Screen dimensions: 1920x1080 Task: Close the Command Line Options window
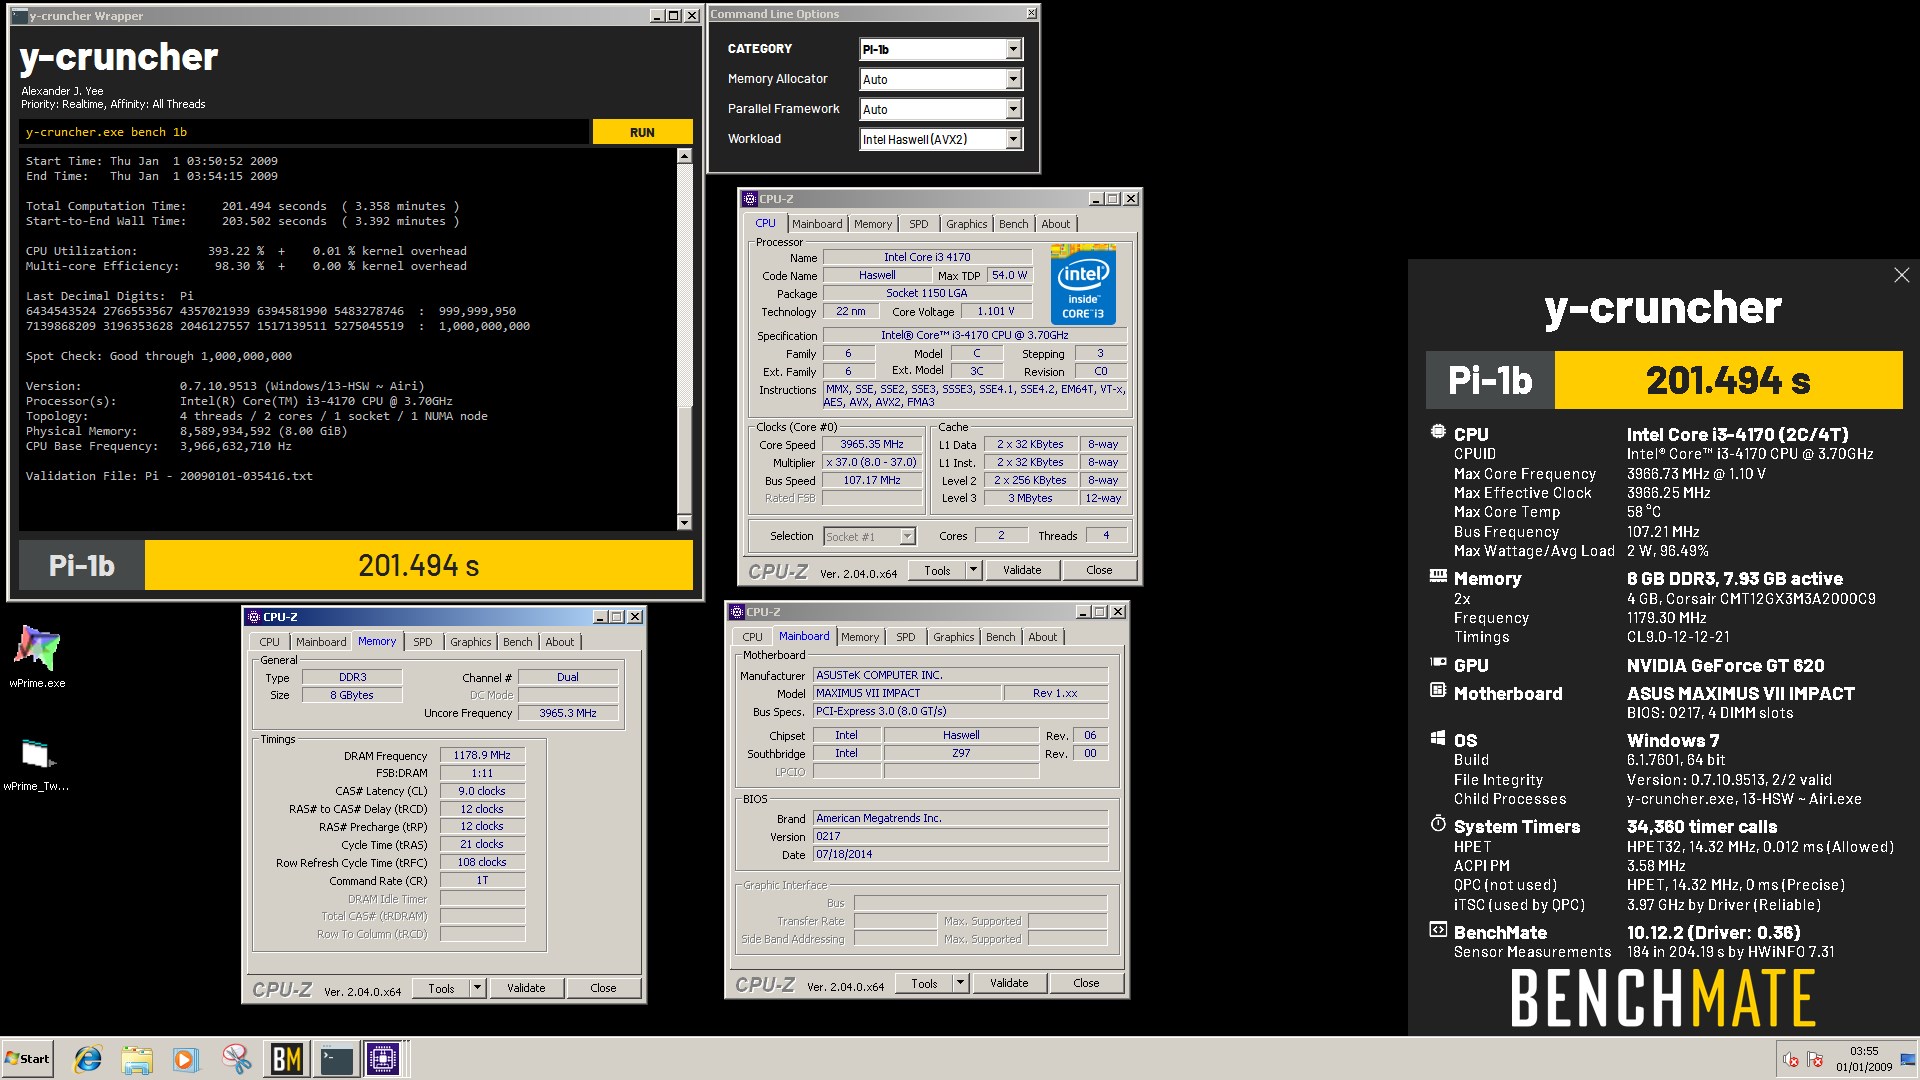pyautogui.click(x=1031, y=13)
